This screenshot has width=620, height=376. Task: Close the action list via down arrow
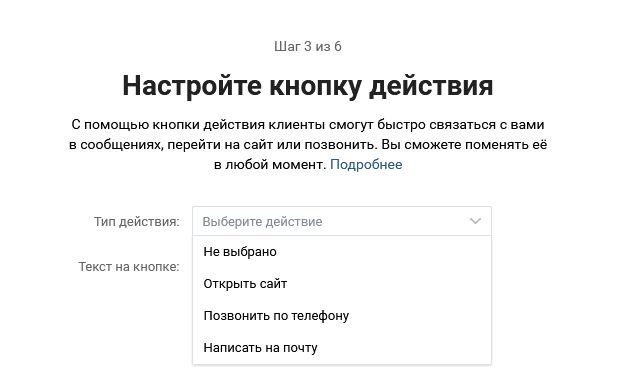(475, 221)
